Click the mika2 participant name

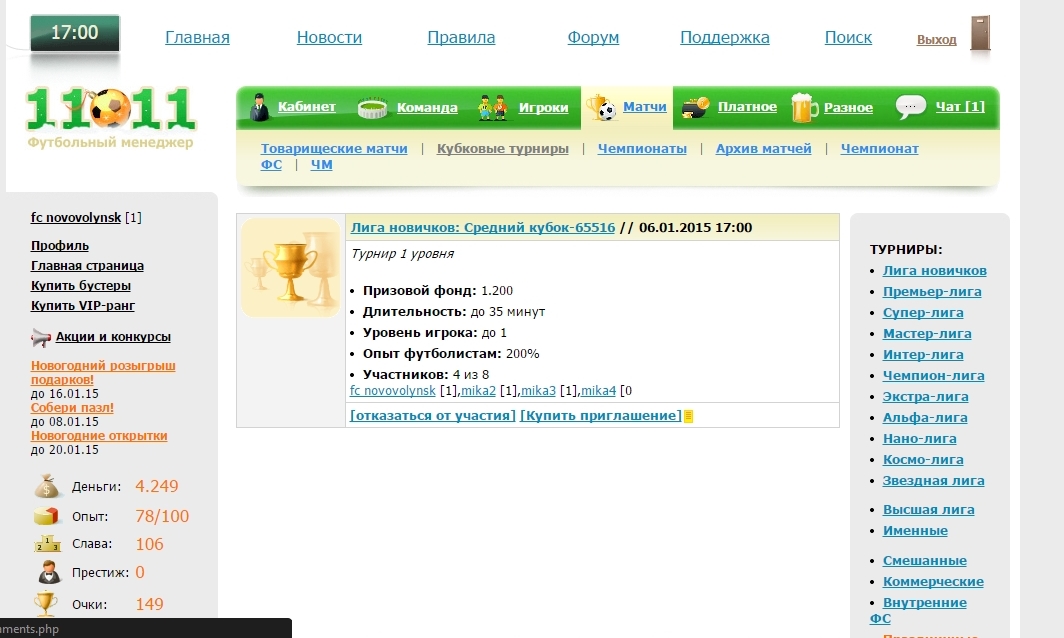click(x=478, y=390)
